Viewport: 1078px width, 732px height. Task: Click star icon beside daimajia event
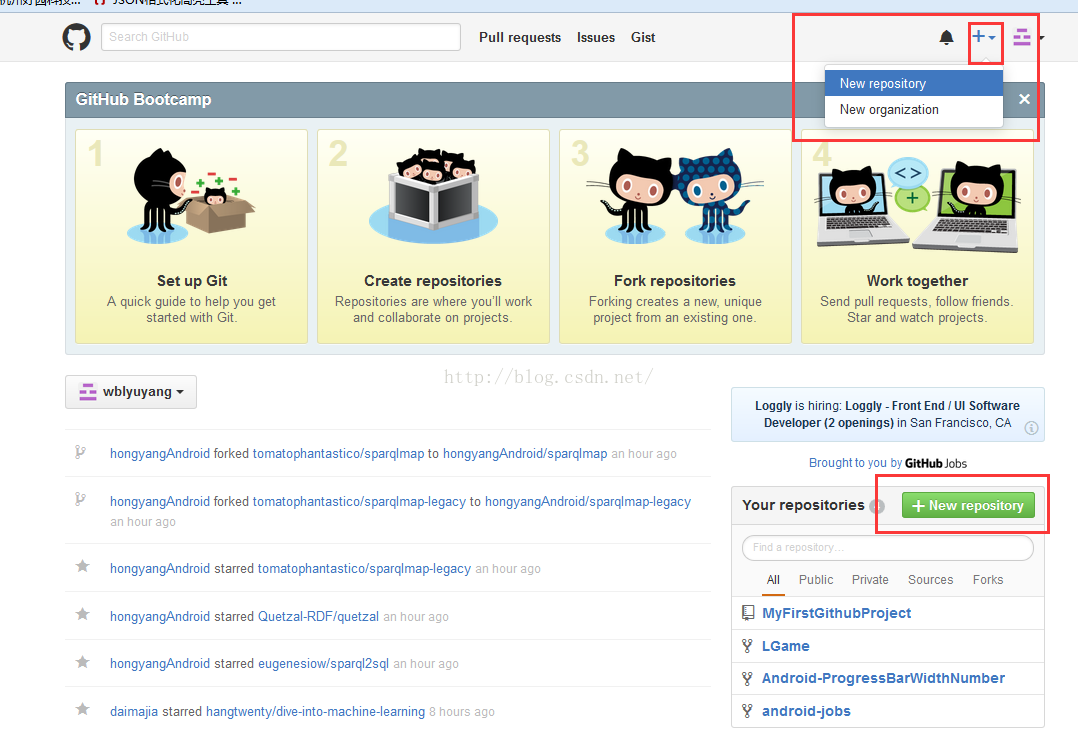click(82, 709)
